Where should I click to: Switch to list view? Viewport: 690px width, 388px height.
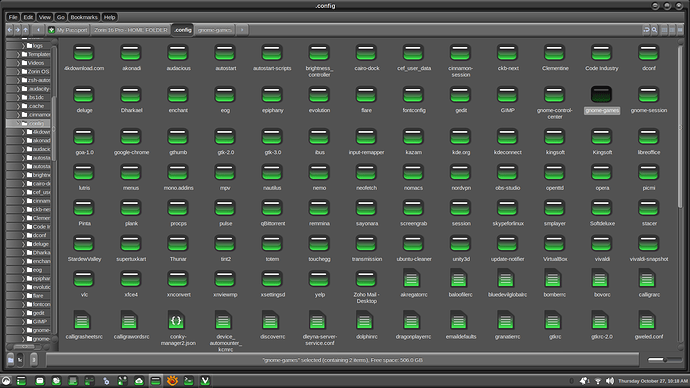click(x=672, y=30)
